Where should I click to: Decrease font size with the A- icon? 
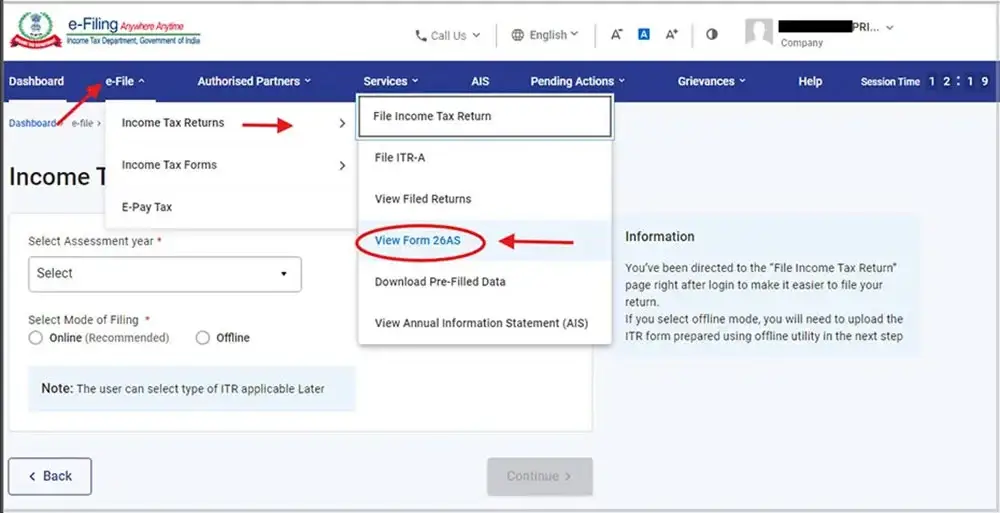[616, 34]
